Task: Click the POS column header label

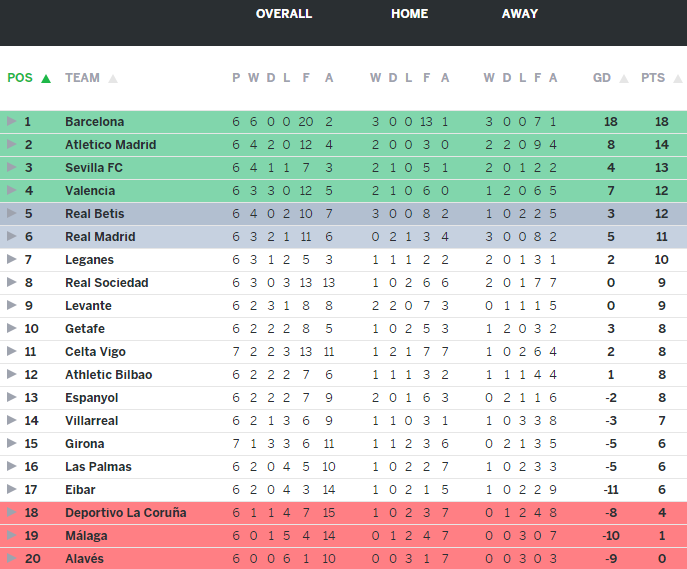Action: pos(20,78)
